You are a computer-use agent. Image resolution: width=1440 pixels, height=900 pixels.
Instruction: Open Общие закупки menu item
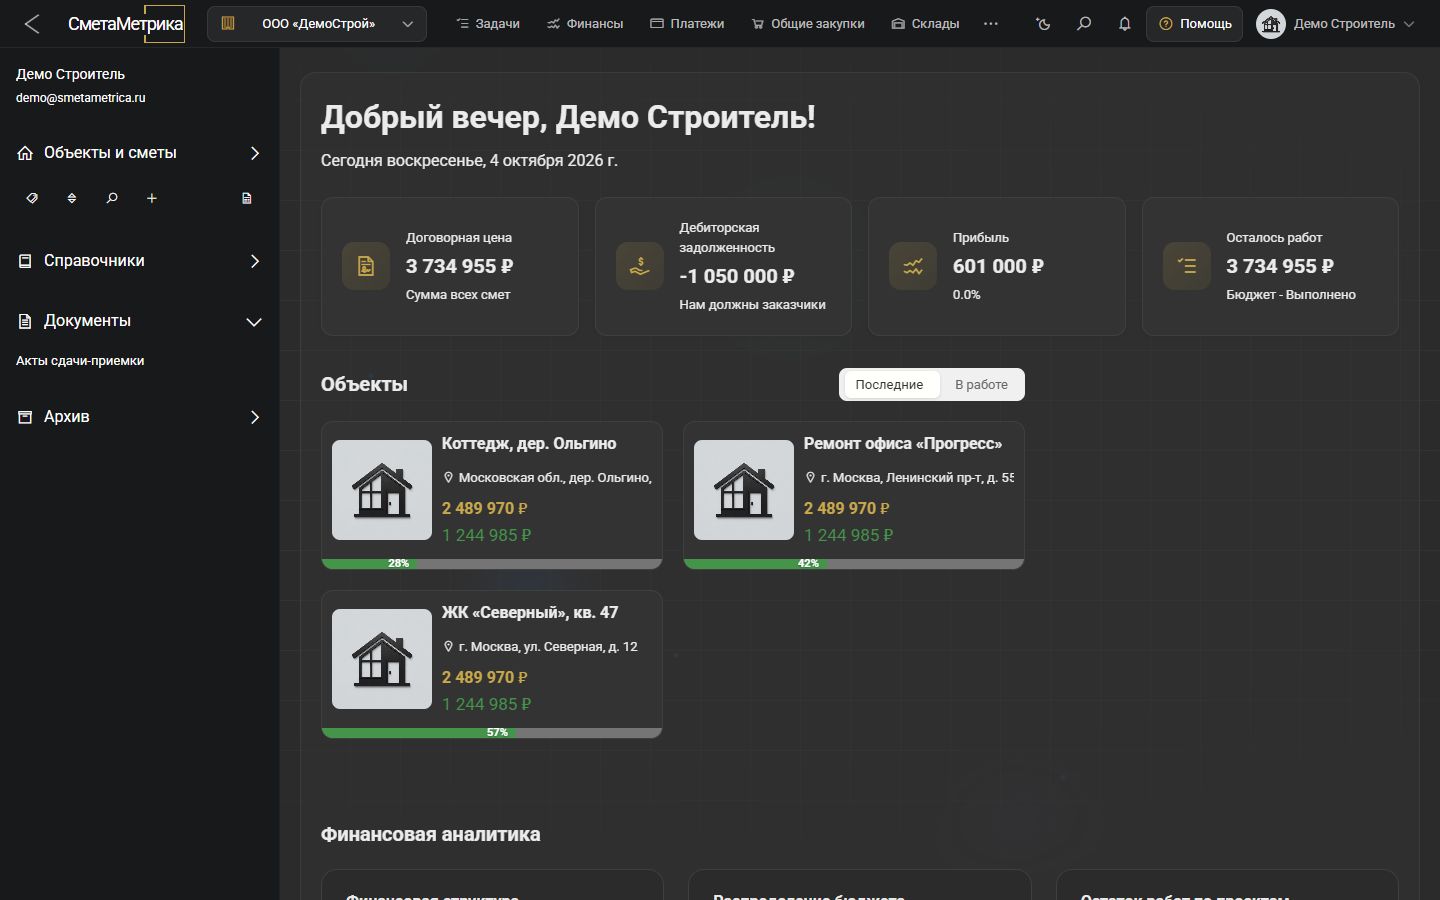(808, 24)
